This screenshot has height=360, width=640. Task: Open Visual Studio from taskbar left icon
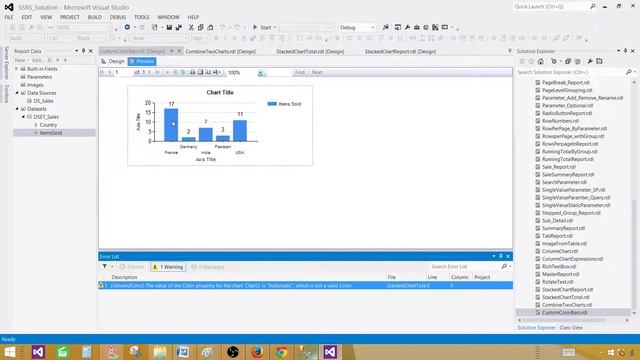pyautogui.click(x=38, y=352)
